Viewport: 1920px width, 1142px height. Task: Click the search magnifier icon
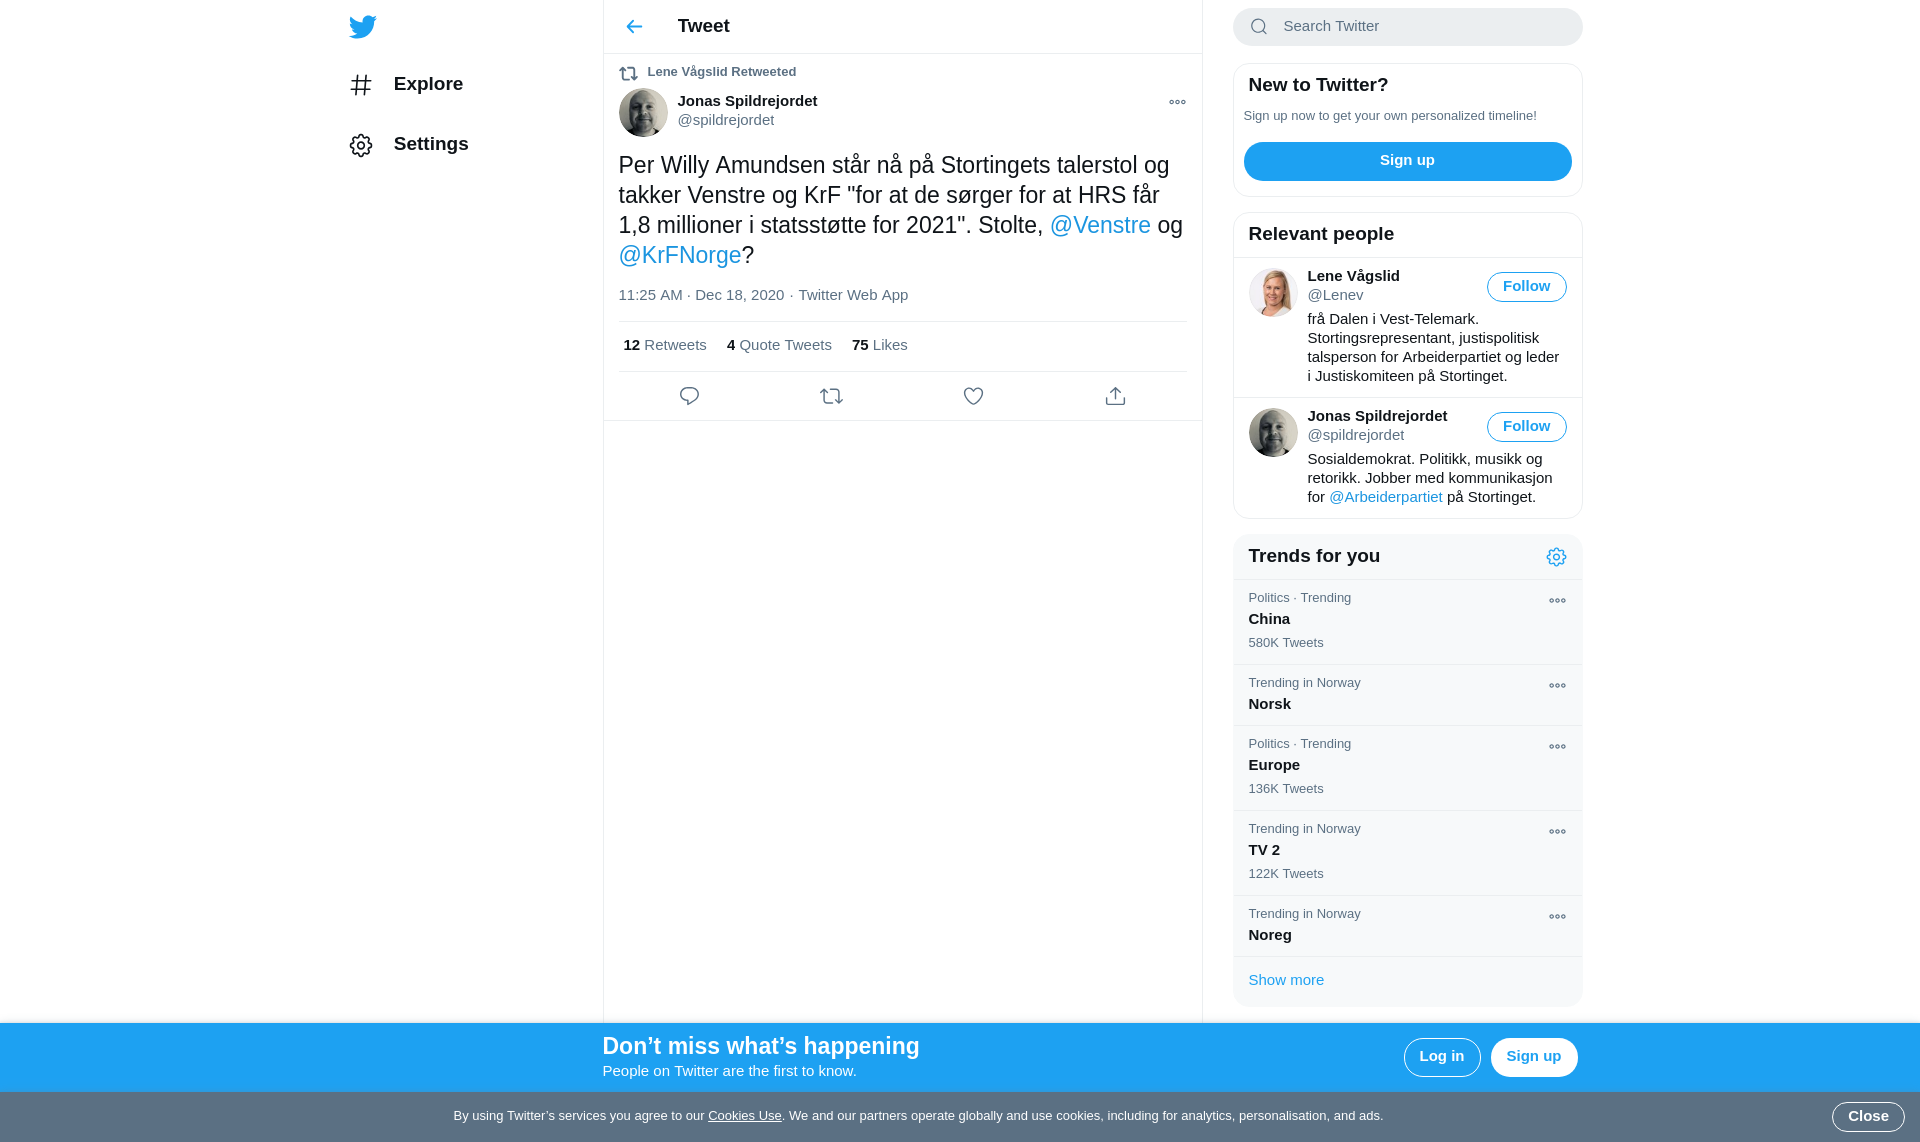click(1258, 27)
